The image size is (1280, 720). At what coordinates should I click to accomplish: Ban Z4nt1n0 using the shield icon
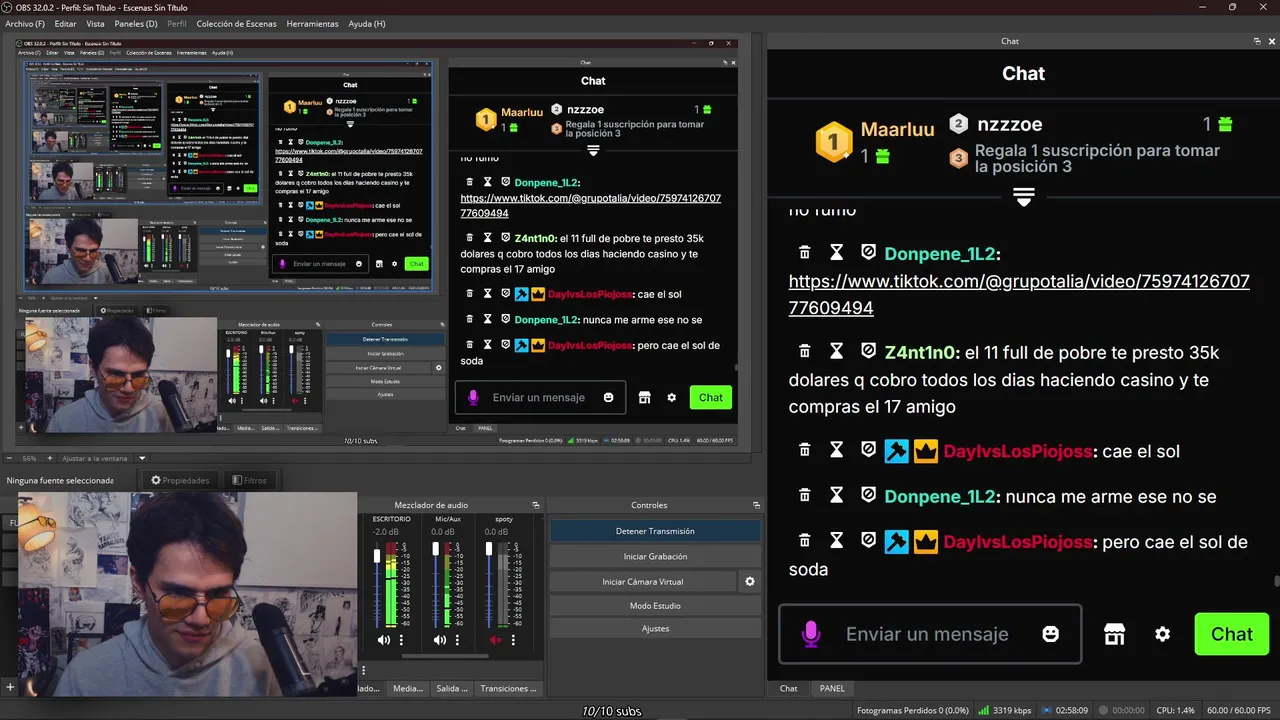[x=868, y=352]
